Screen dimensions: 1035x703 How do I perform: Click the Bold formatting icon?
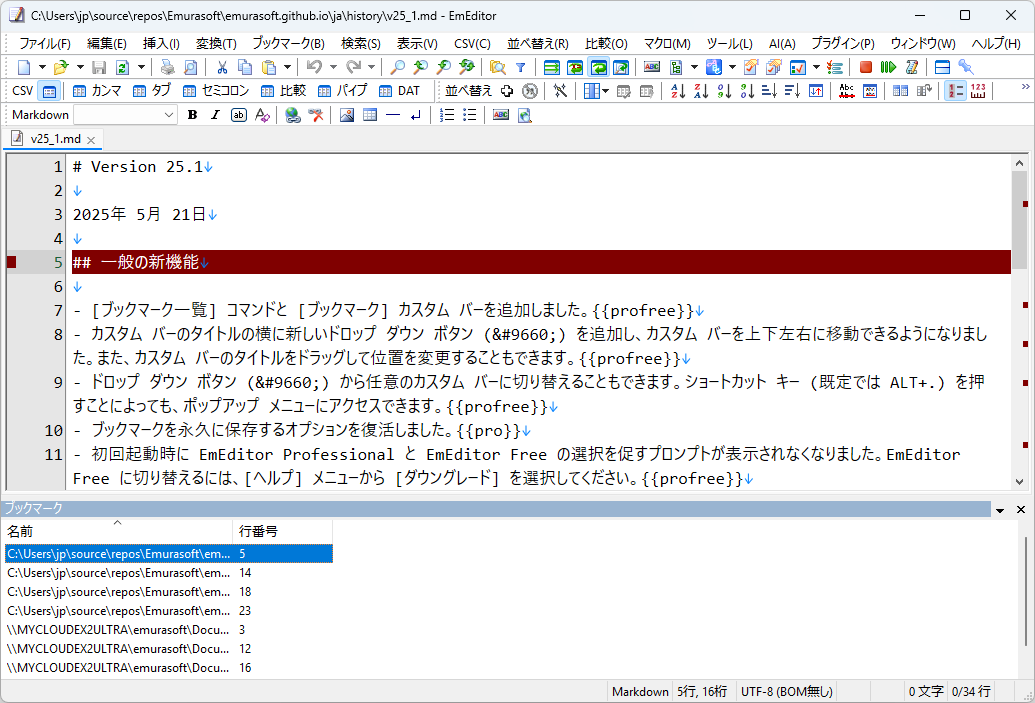(x=193, y=115)
